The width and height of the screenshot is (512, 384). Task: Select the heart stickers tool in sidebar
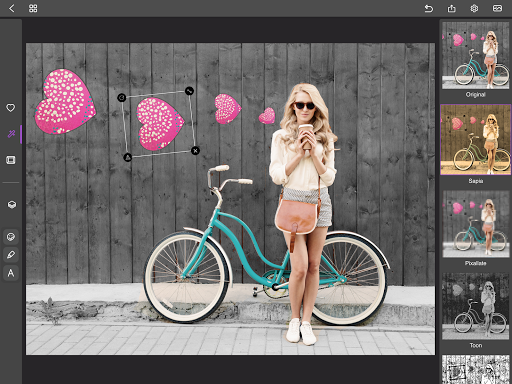(x=11, y=108)
